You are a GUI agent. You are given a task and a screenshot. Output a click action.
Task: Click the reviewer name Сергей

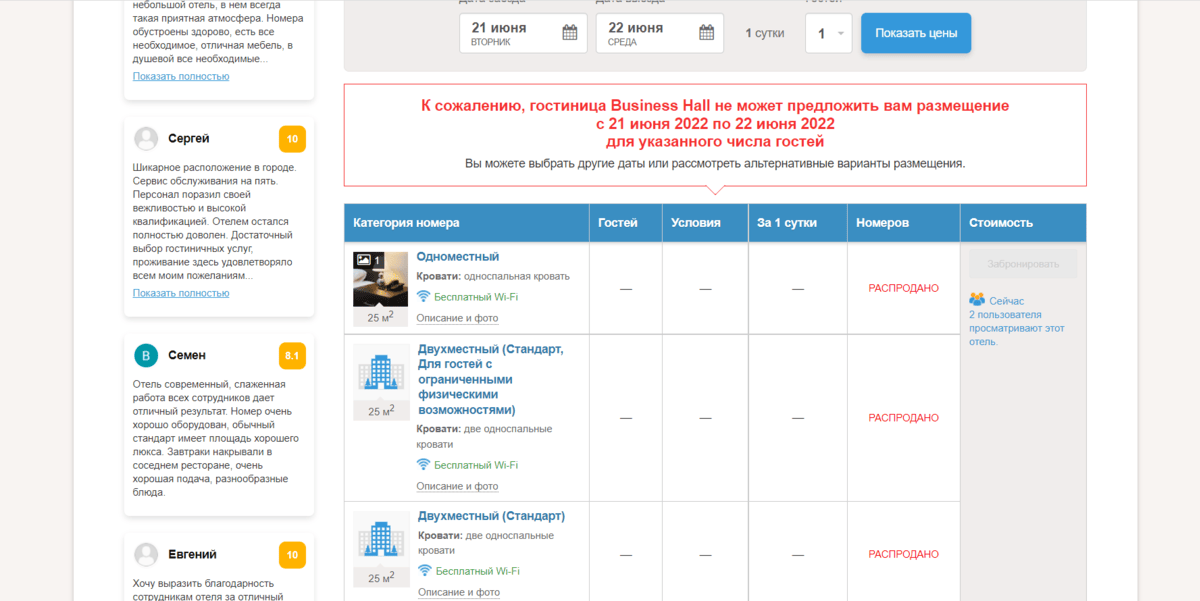pos(189,138)
